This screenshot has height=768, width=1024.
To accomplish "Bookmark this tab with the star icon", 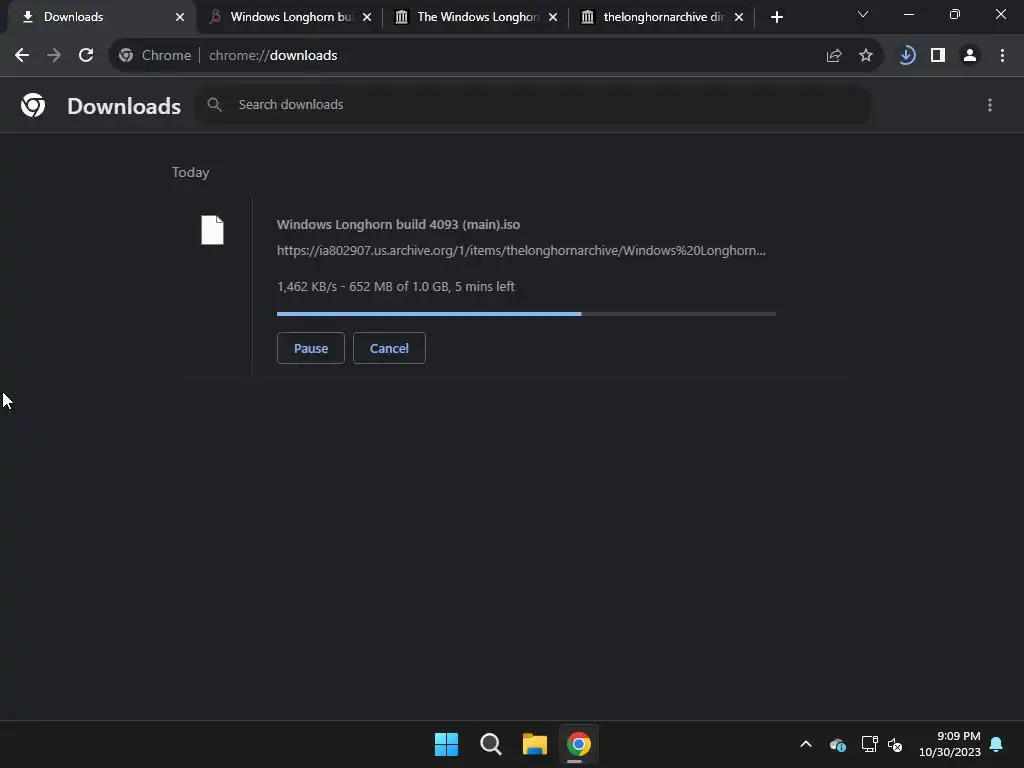I will tap(866, 56).
